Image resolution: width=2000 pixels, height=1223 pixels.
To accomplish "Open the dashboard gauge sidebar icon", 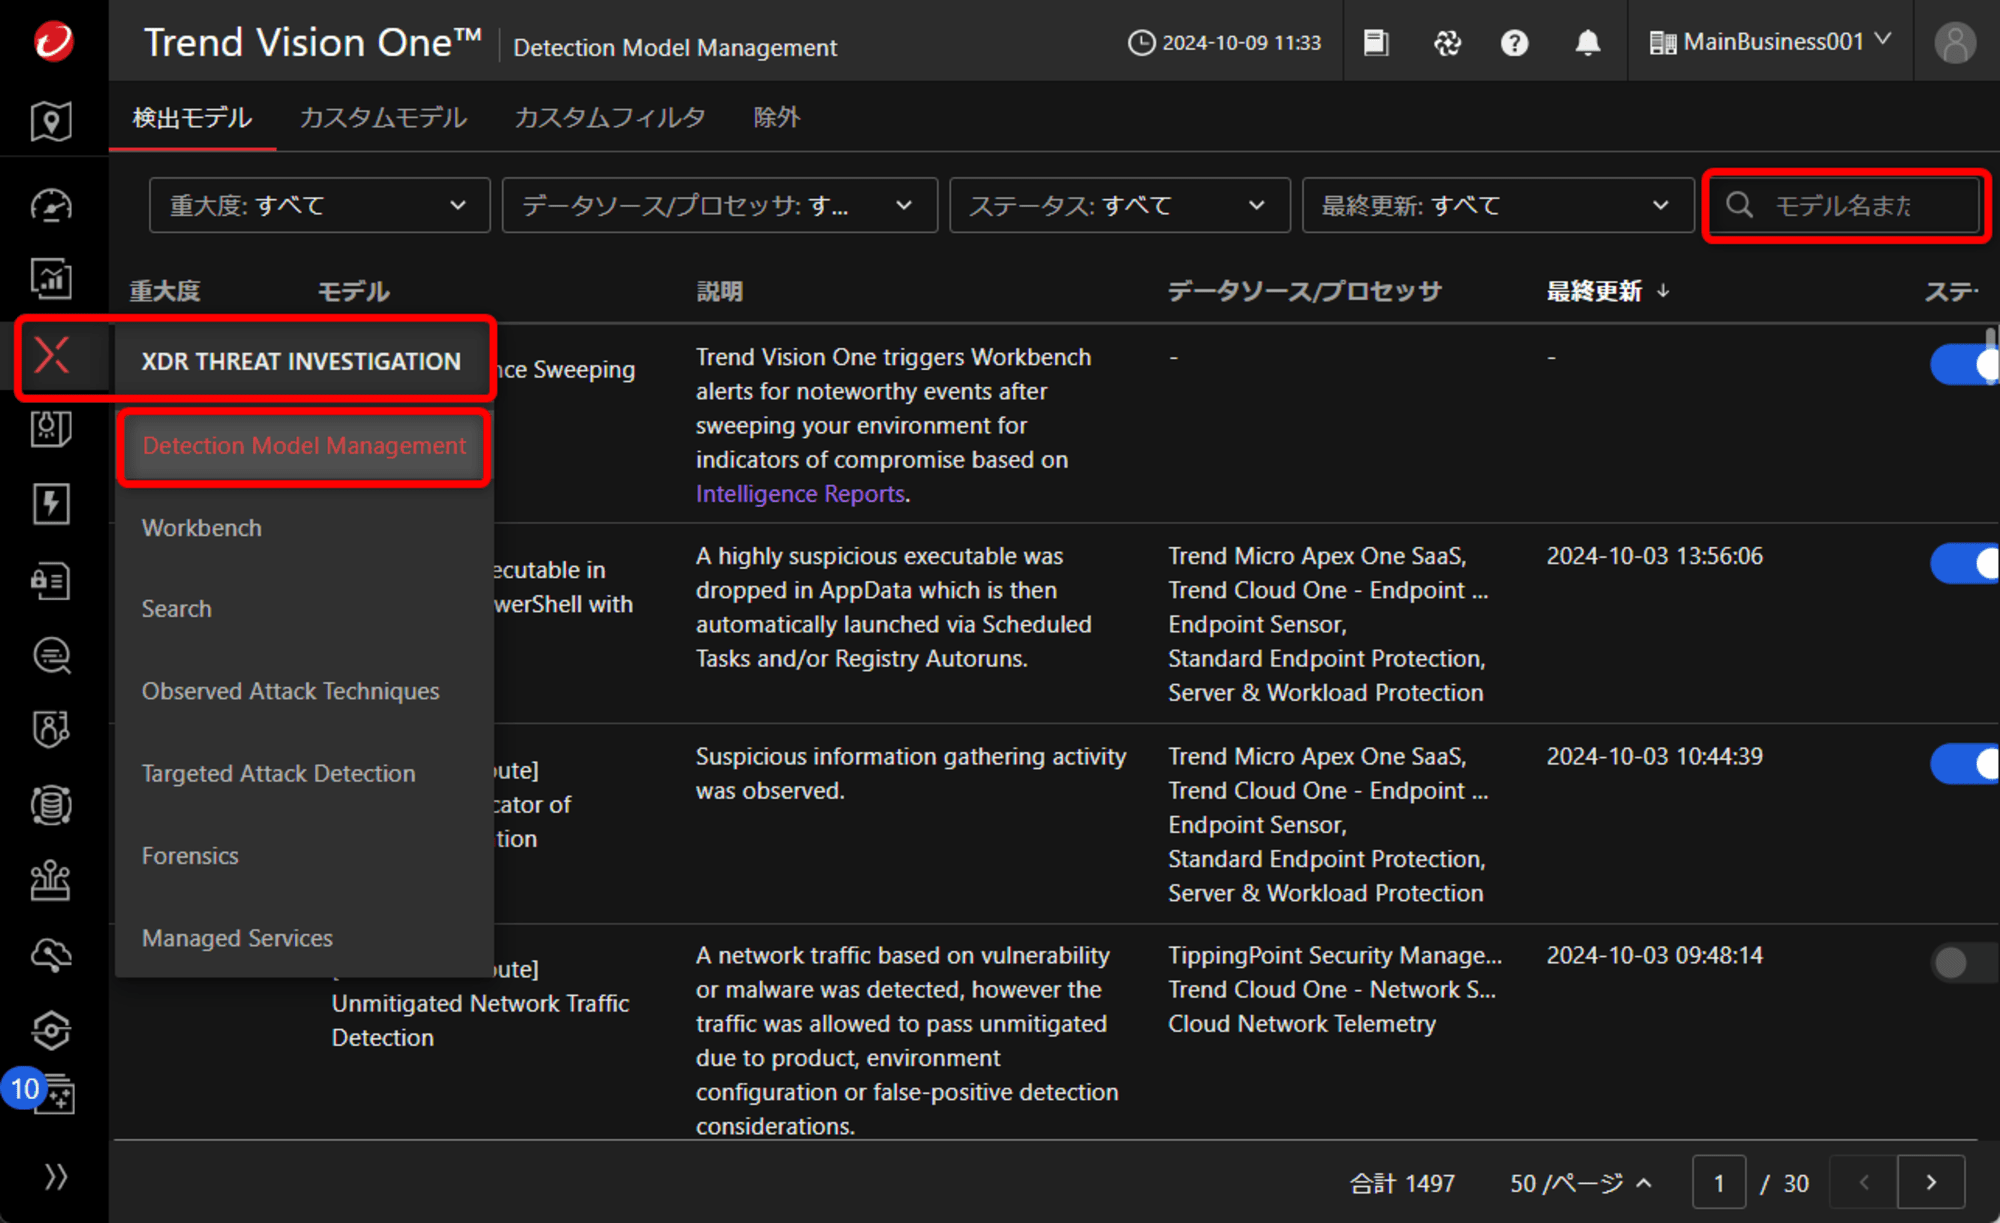I will 51,205.
